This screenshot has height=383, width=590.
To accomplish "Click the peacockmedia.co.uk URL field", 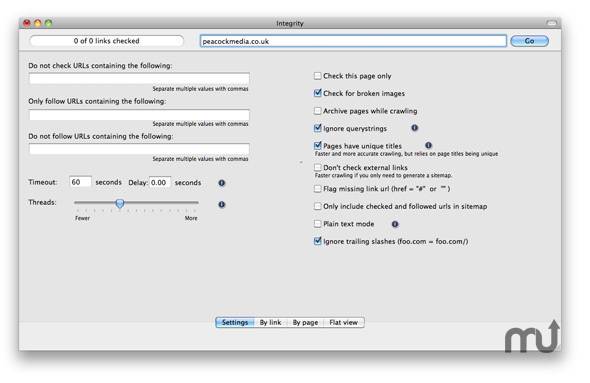I will [x=353, y=41].
